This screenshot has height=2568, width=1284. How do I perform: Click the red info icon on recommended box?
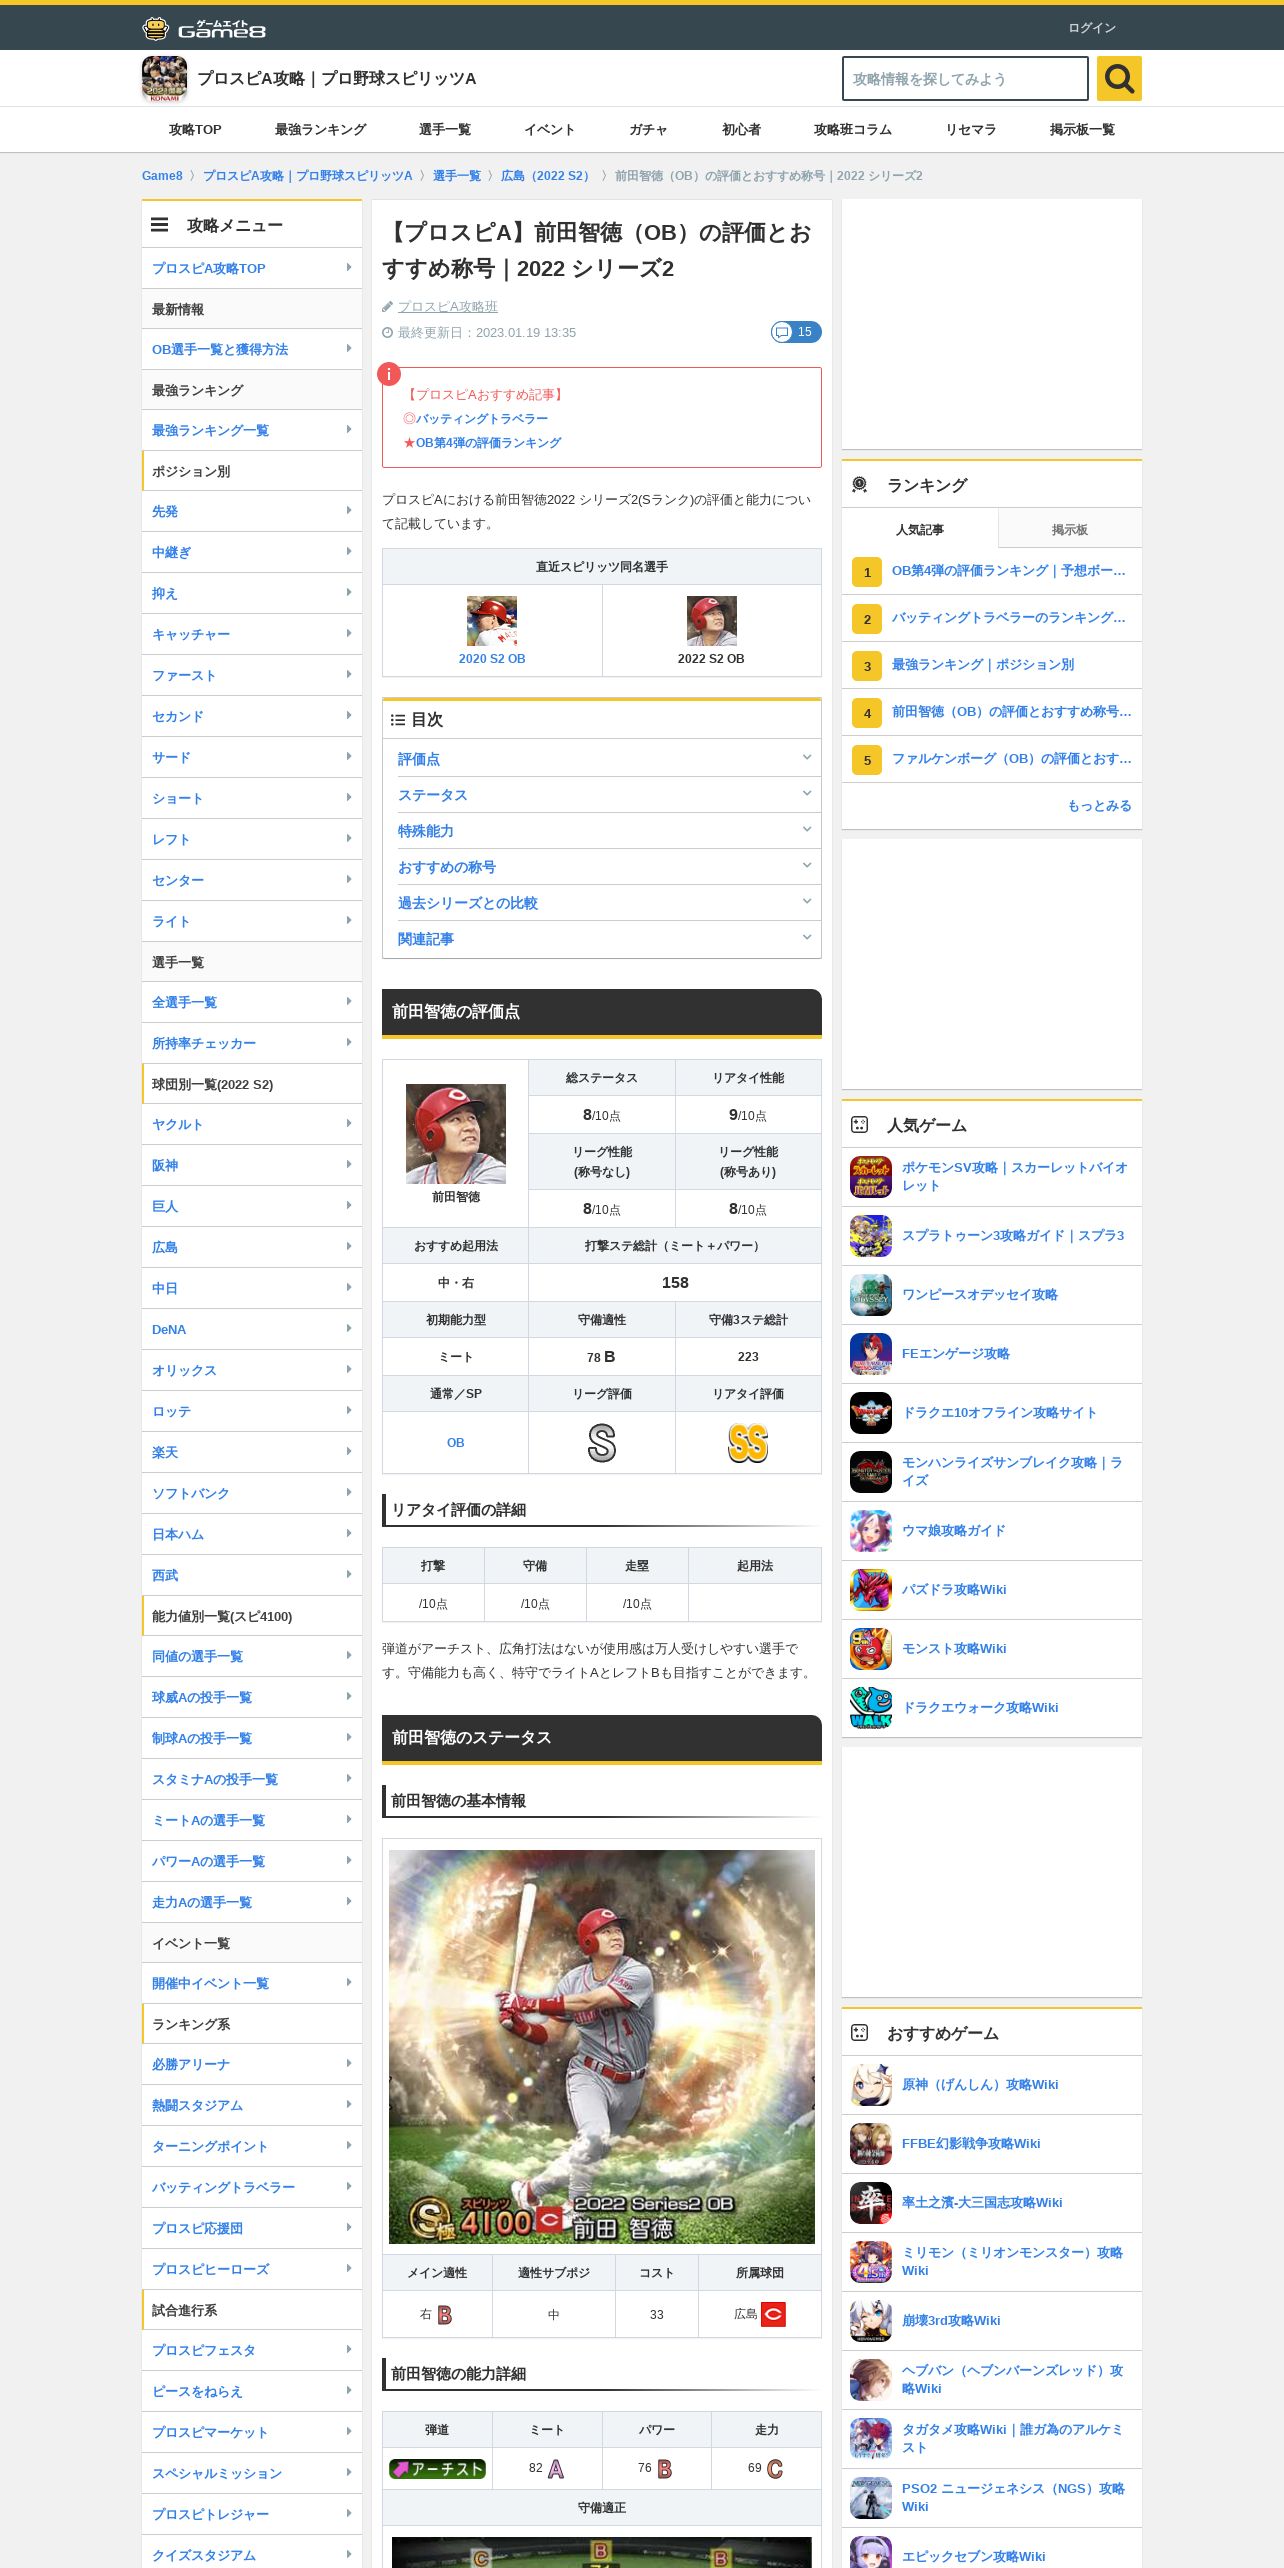coord(389,374)
